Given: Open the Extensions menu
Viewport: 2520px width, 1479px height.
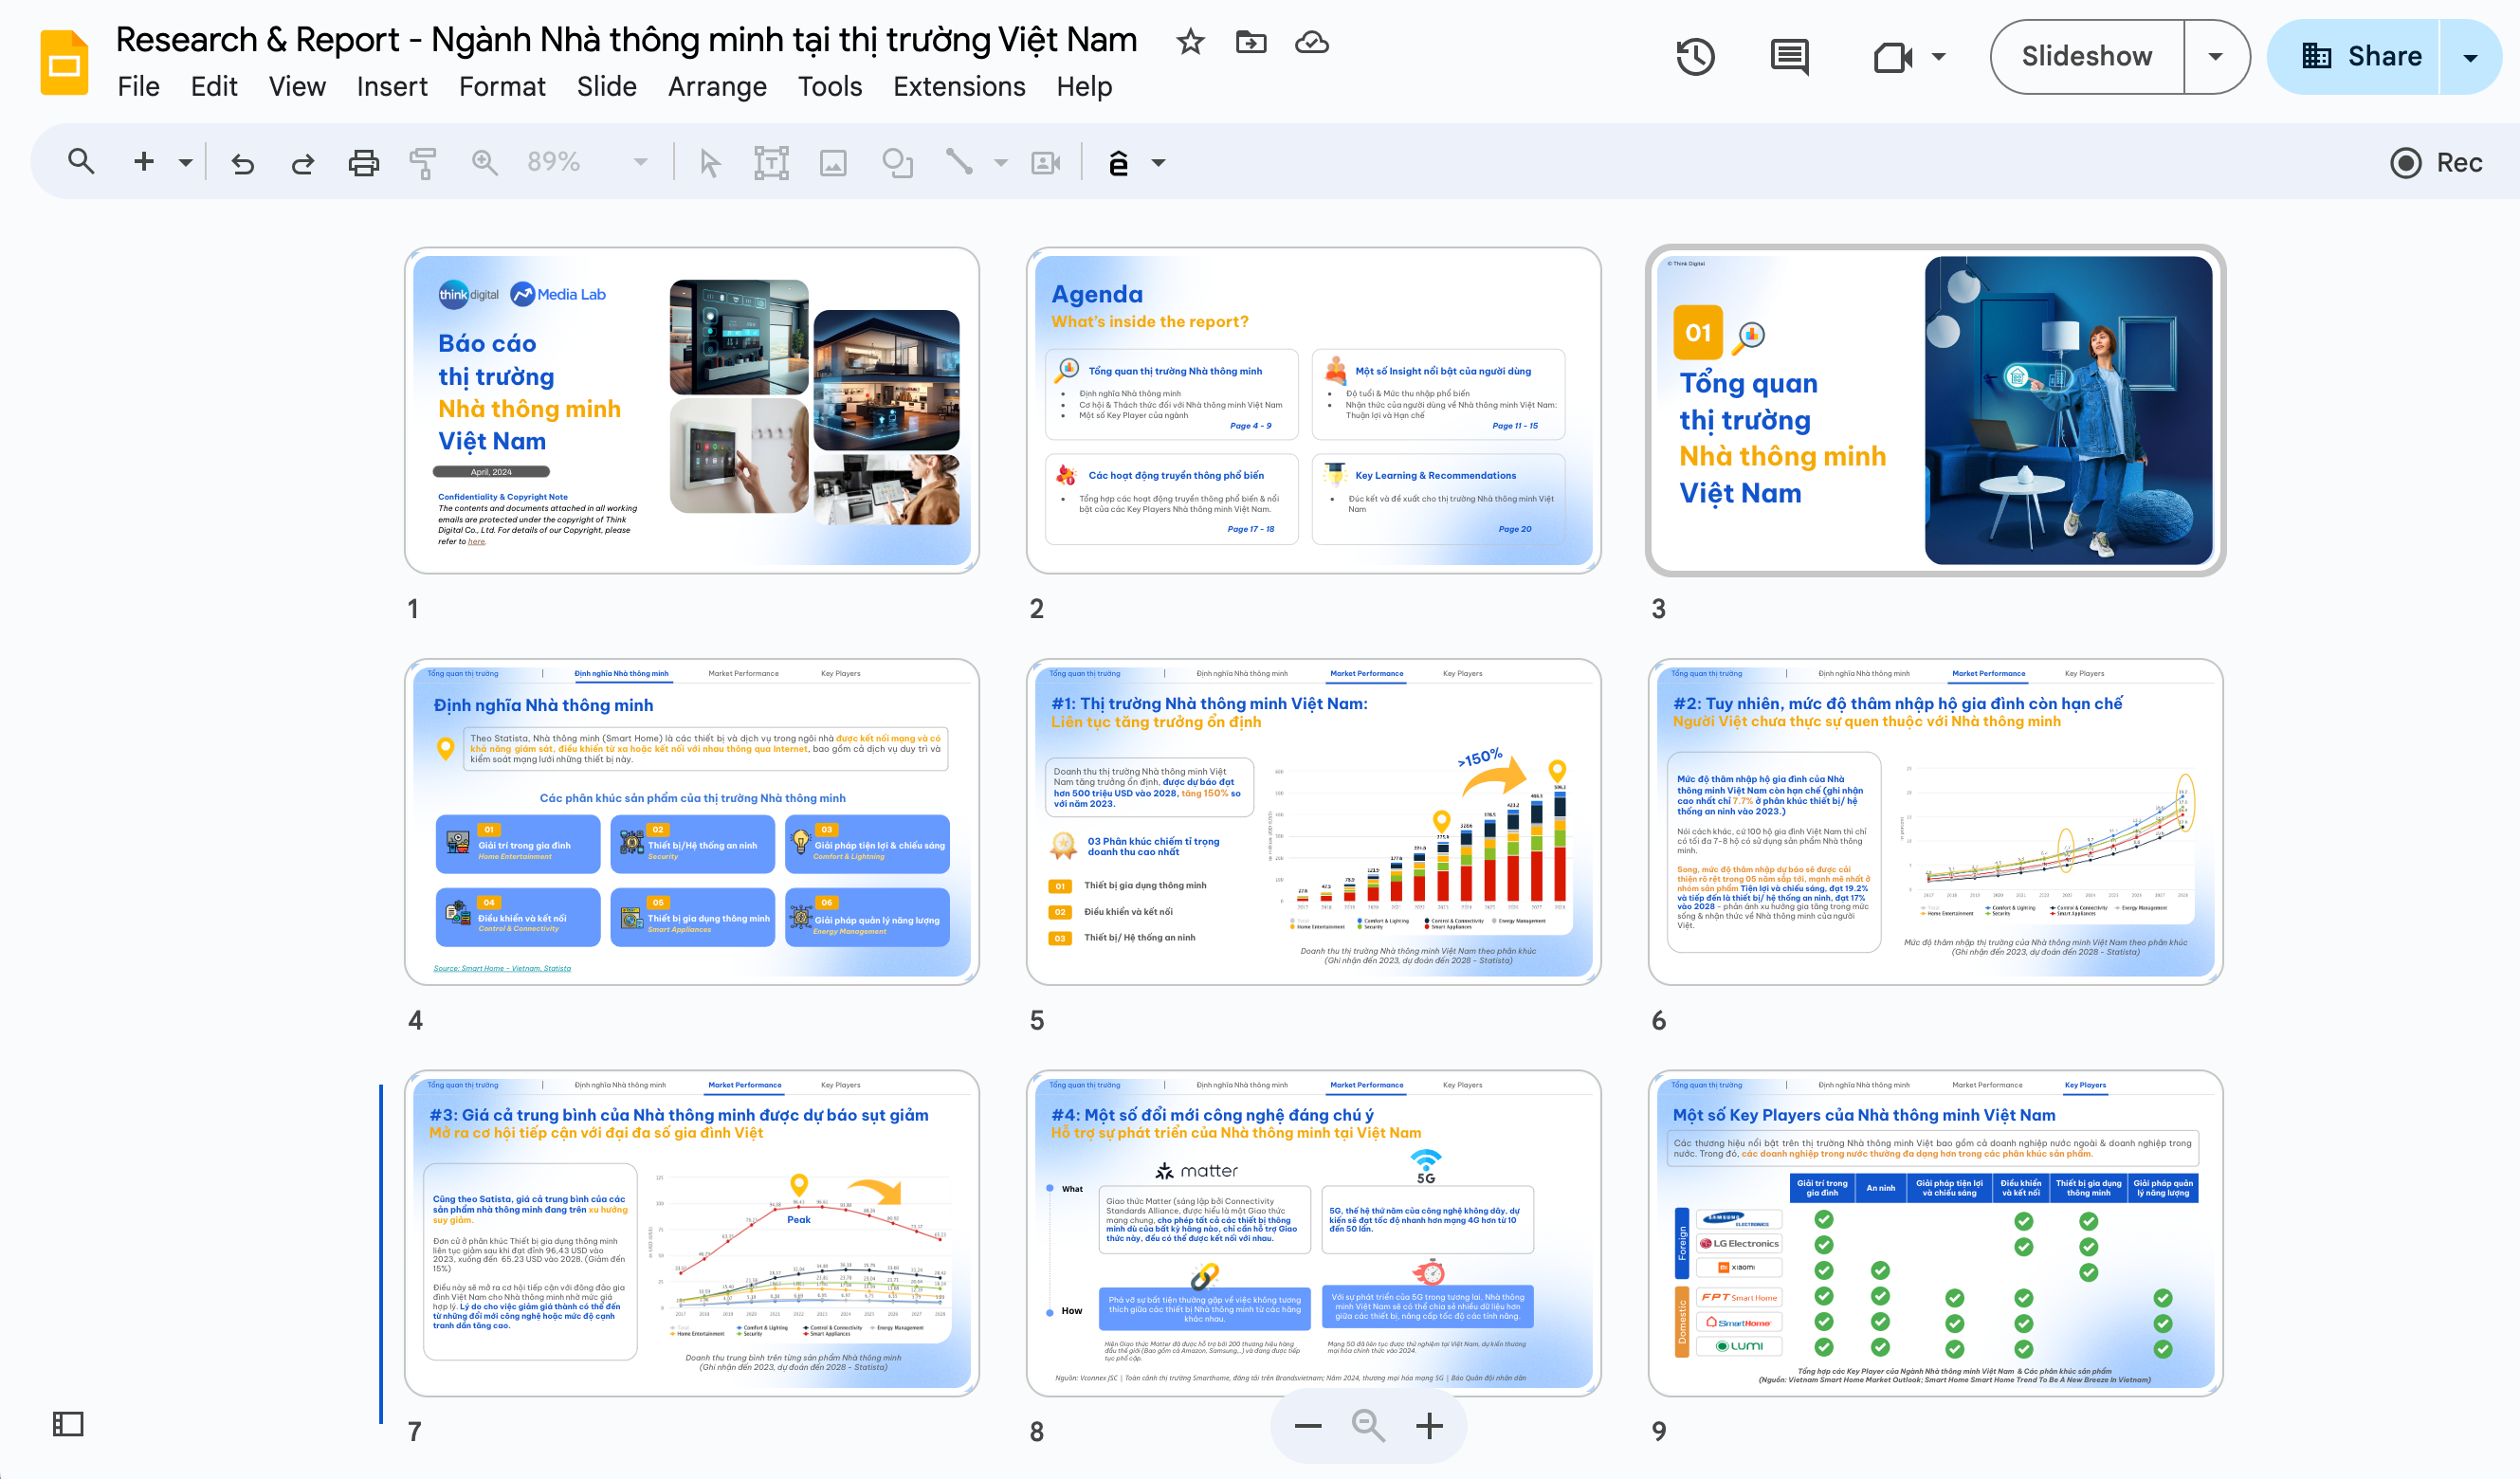Looking at the screenshot, I should click(x=958, y=87).
